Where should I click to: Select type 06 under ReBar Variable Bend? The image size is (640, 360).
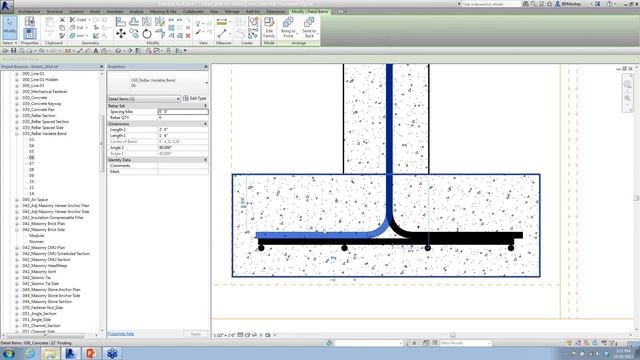tap(31, 158)
